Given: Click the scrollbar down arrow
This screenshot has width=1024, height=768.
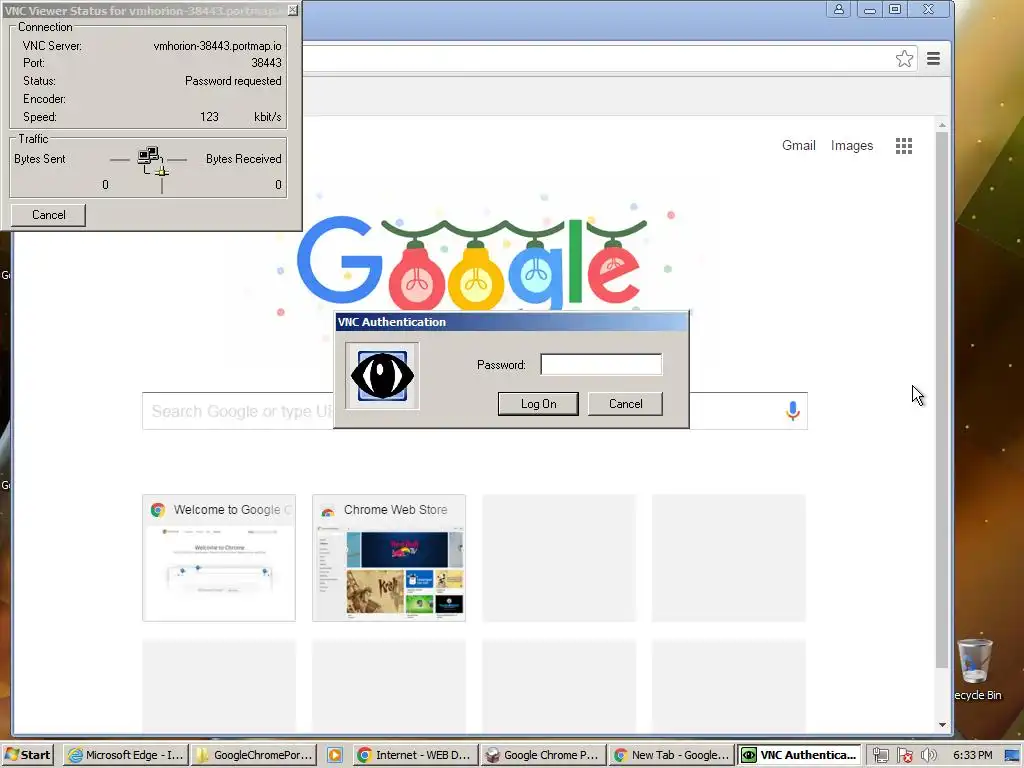Looking at the screenshot, I should click(x=942, y=724).
